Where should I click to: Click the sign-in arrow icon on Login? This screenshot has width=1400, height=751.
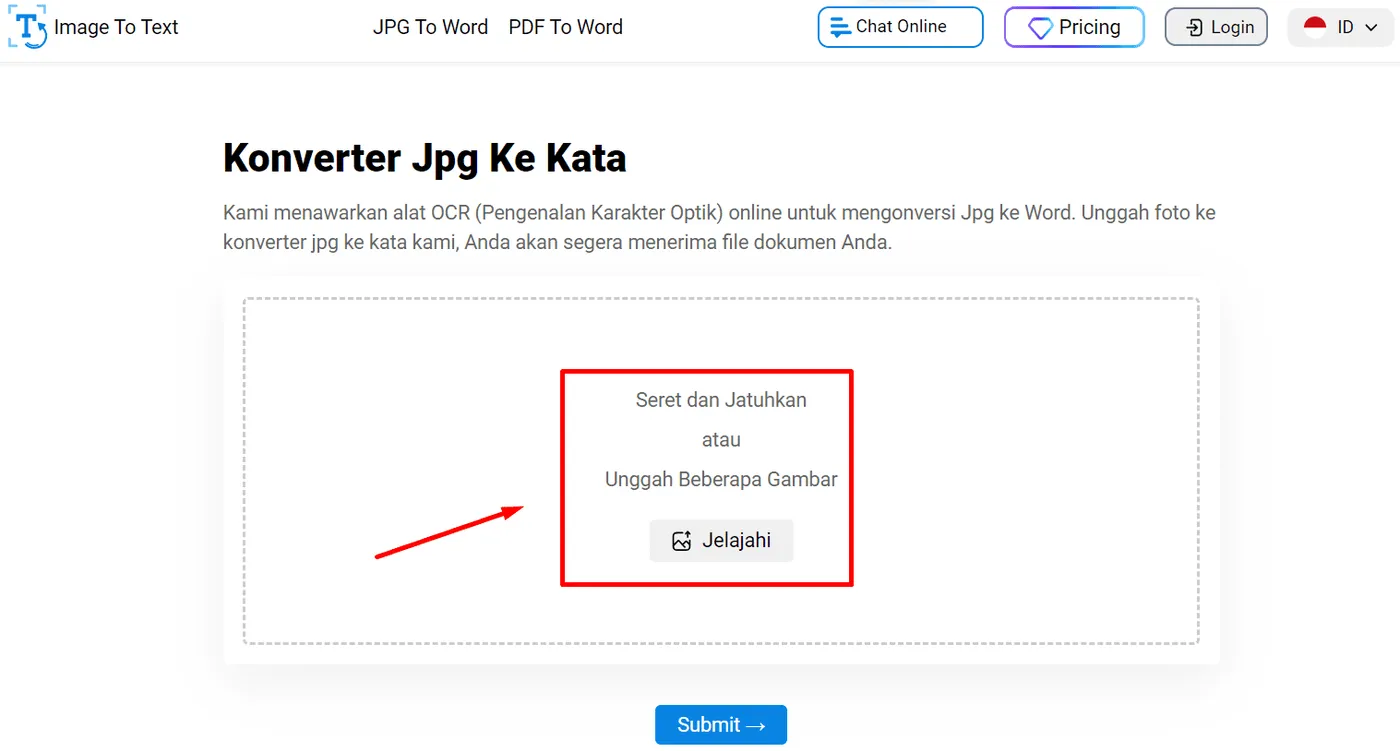(1194, 28)
